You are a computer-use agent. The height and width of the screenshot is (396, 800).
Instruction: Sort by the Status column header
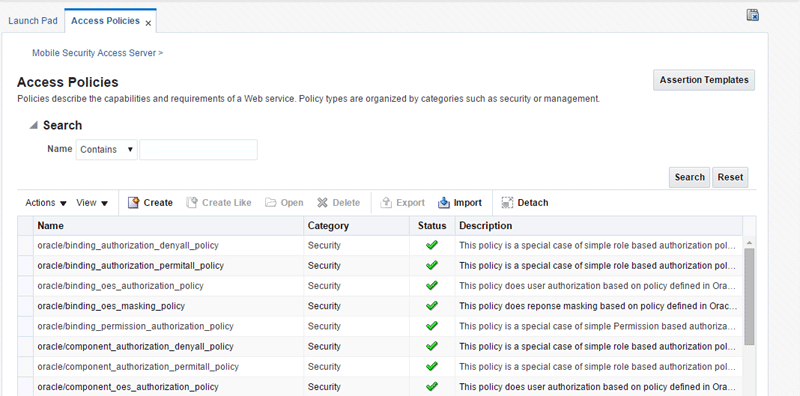tap(432, 226)
